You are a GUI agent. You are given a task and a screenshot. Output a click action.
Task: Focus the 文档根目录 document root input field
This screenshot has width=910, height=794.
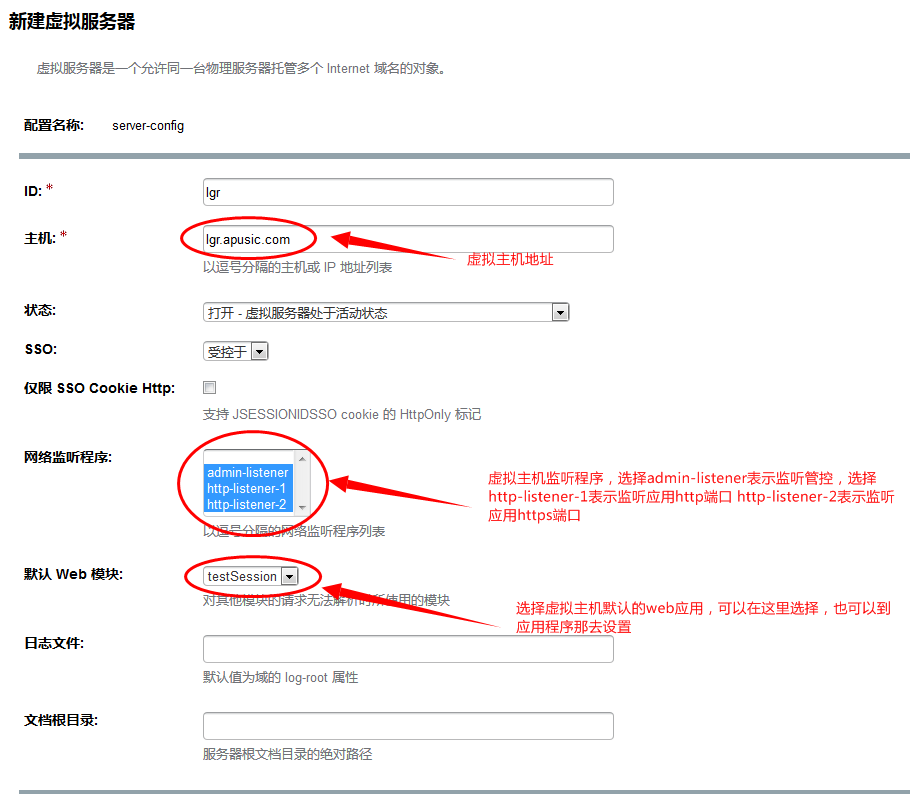click(407, 726)
